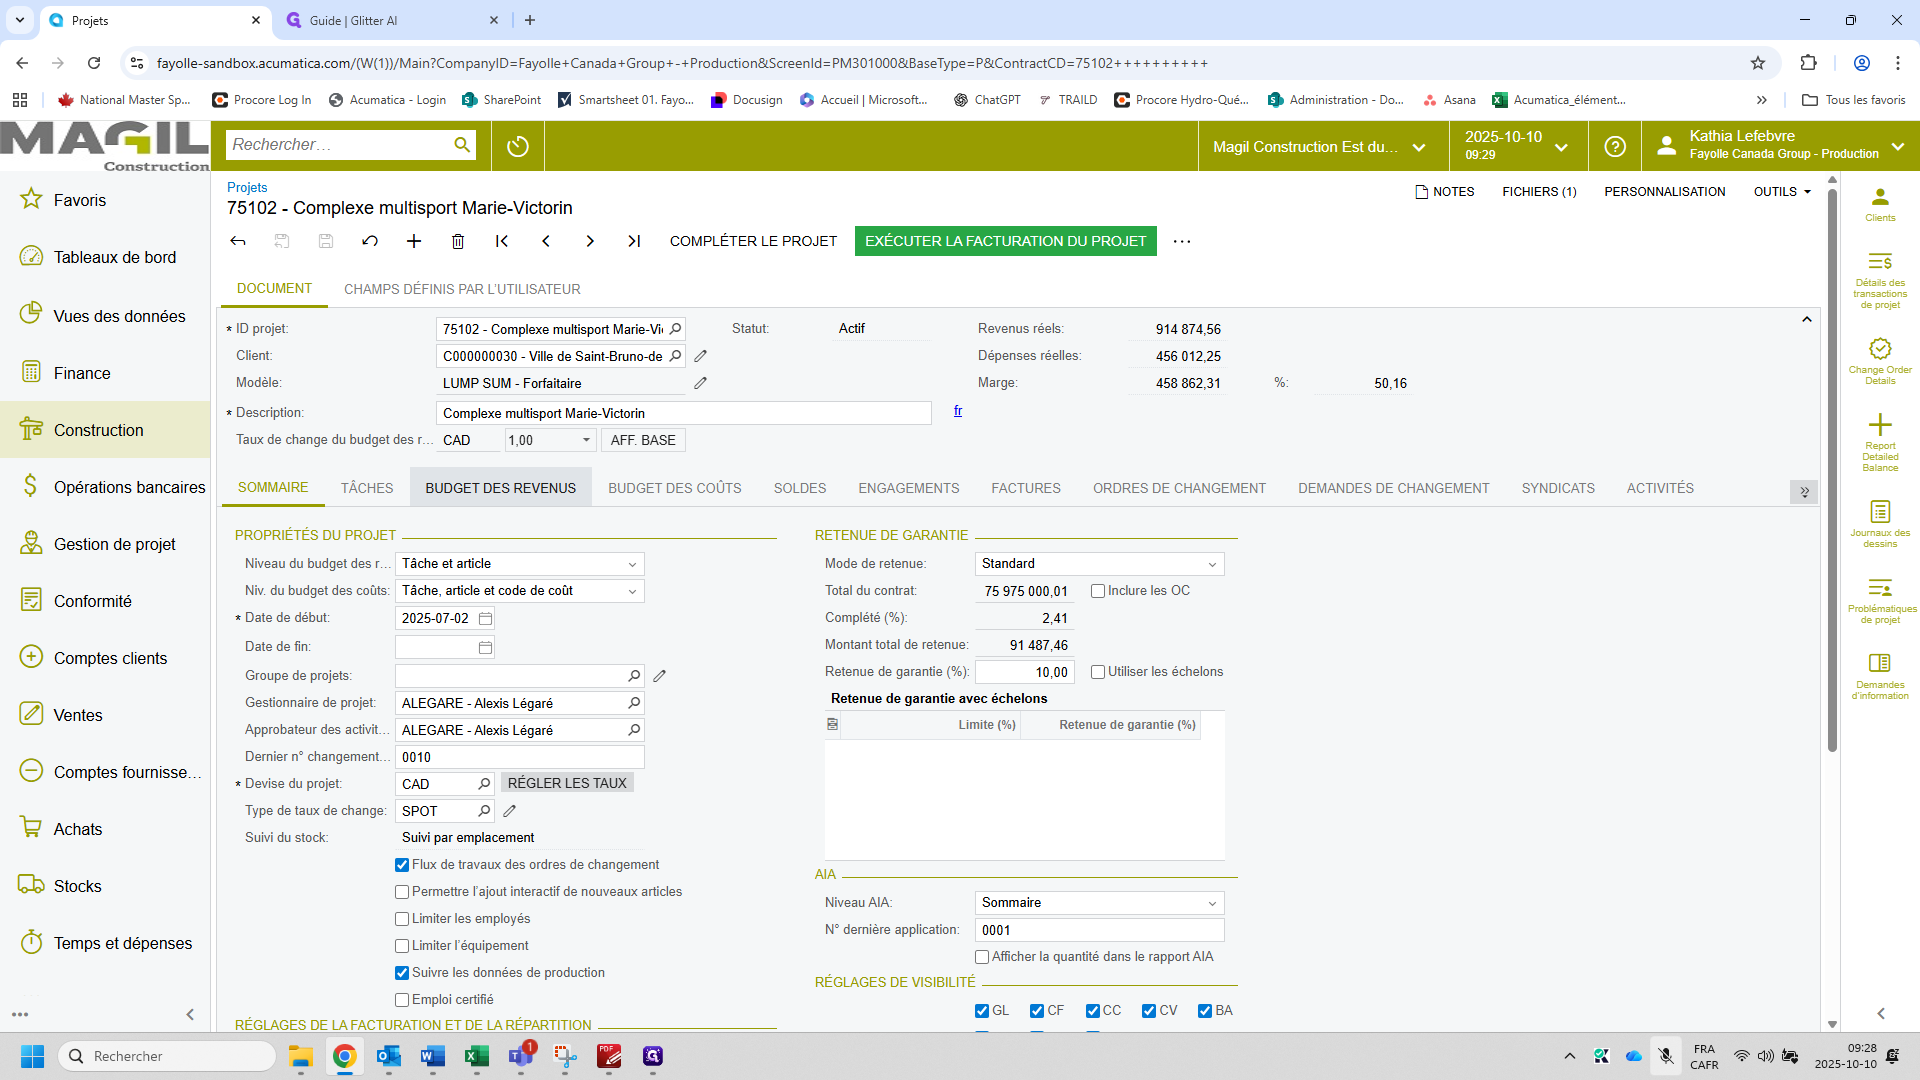This screenshot has height=1080, width=1920.
Task: Click the delete record trash icon
Action: pyautogui.click(x=458, y=241)
